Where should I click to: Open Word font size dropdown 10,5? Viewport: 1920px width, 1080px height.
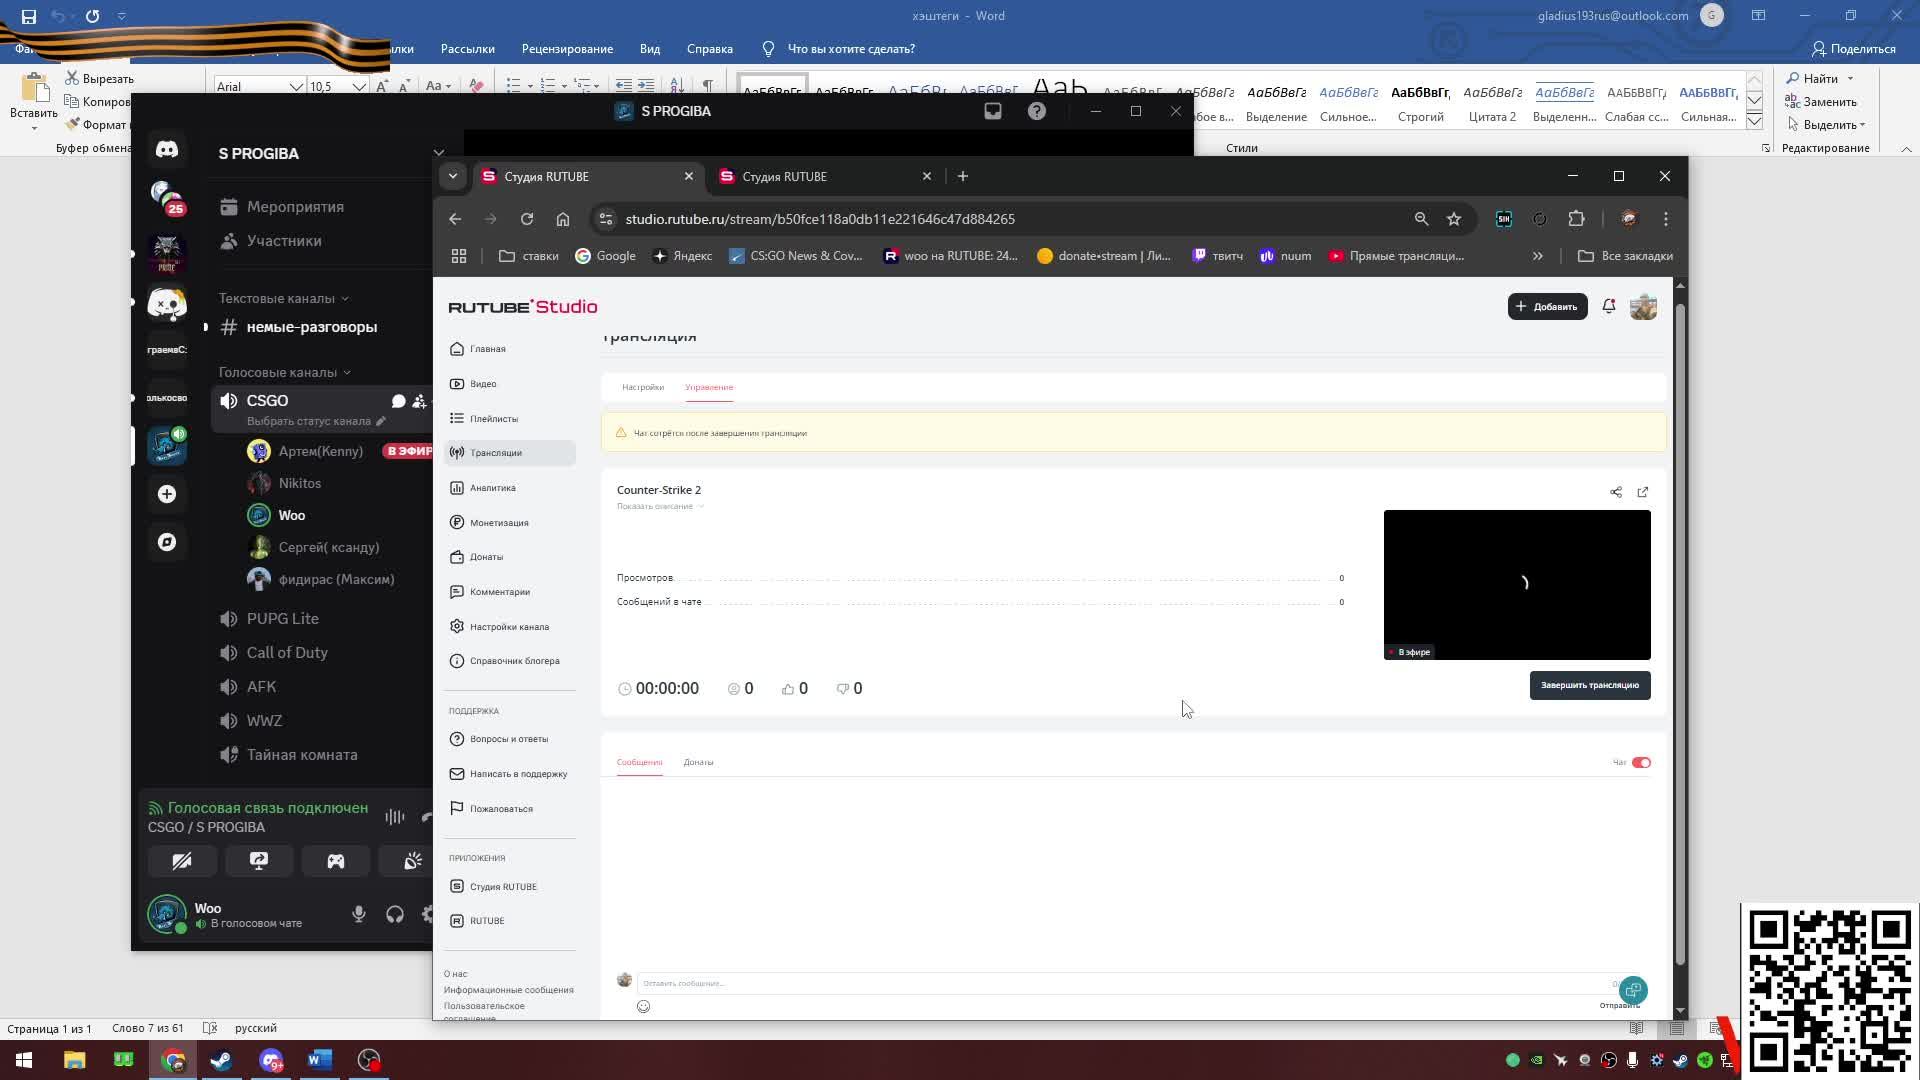(358, 86)
